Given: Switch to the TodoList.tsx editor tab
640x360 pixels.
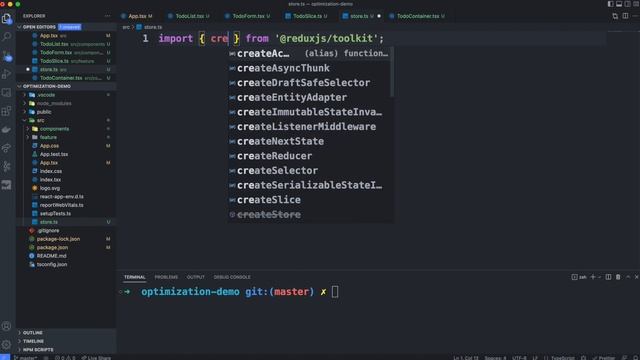Looking at the screenshot, I should 189,16.
